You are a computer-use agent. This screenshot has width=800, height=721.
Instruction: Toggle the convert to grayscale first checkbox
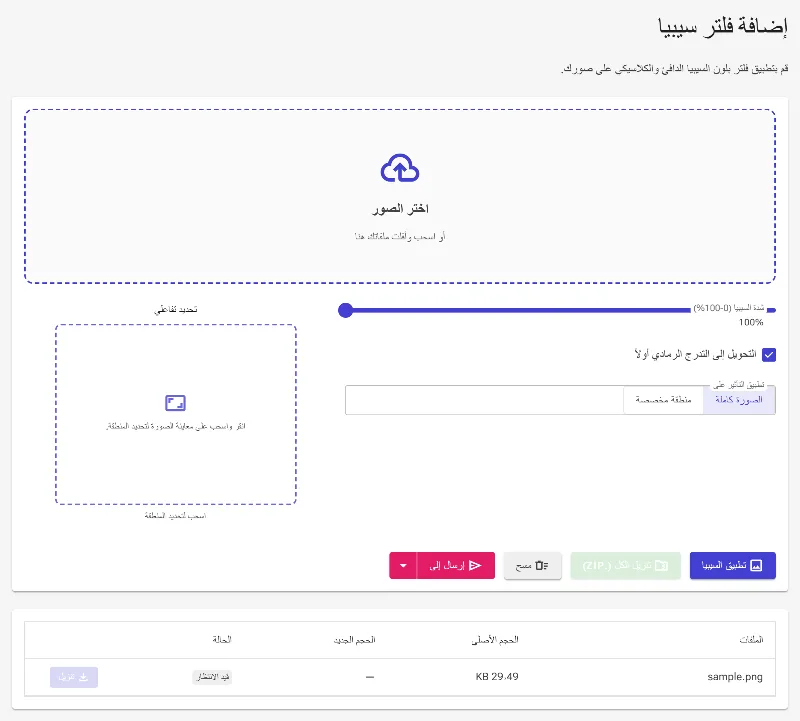pos(768,355)
